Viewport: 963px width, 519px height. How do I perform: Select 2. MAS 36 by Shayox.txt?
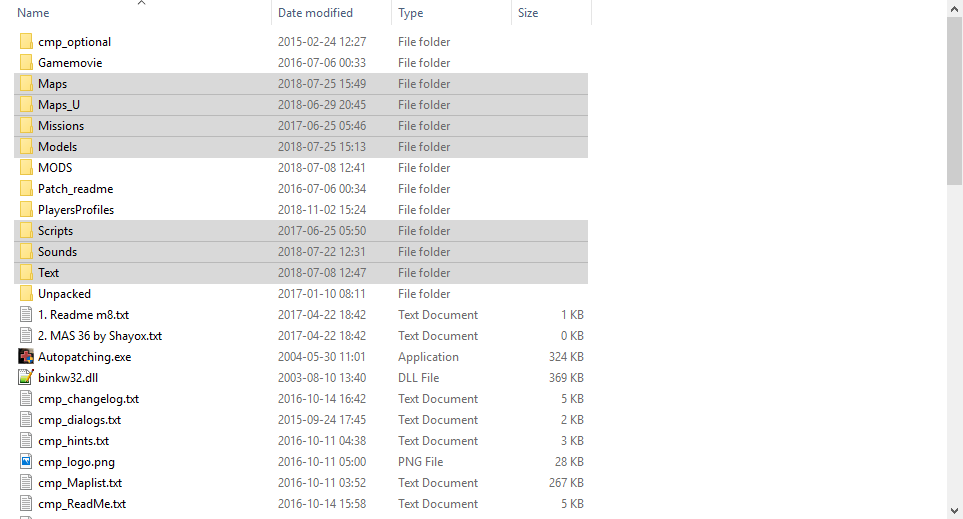[x=100, y=336]
